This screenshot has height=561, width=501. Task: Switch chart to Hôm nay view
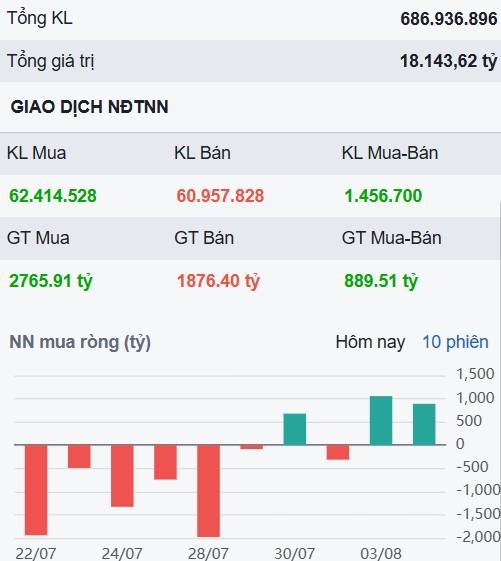(x=370, y=342)
